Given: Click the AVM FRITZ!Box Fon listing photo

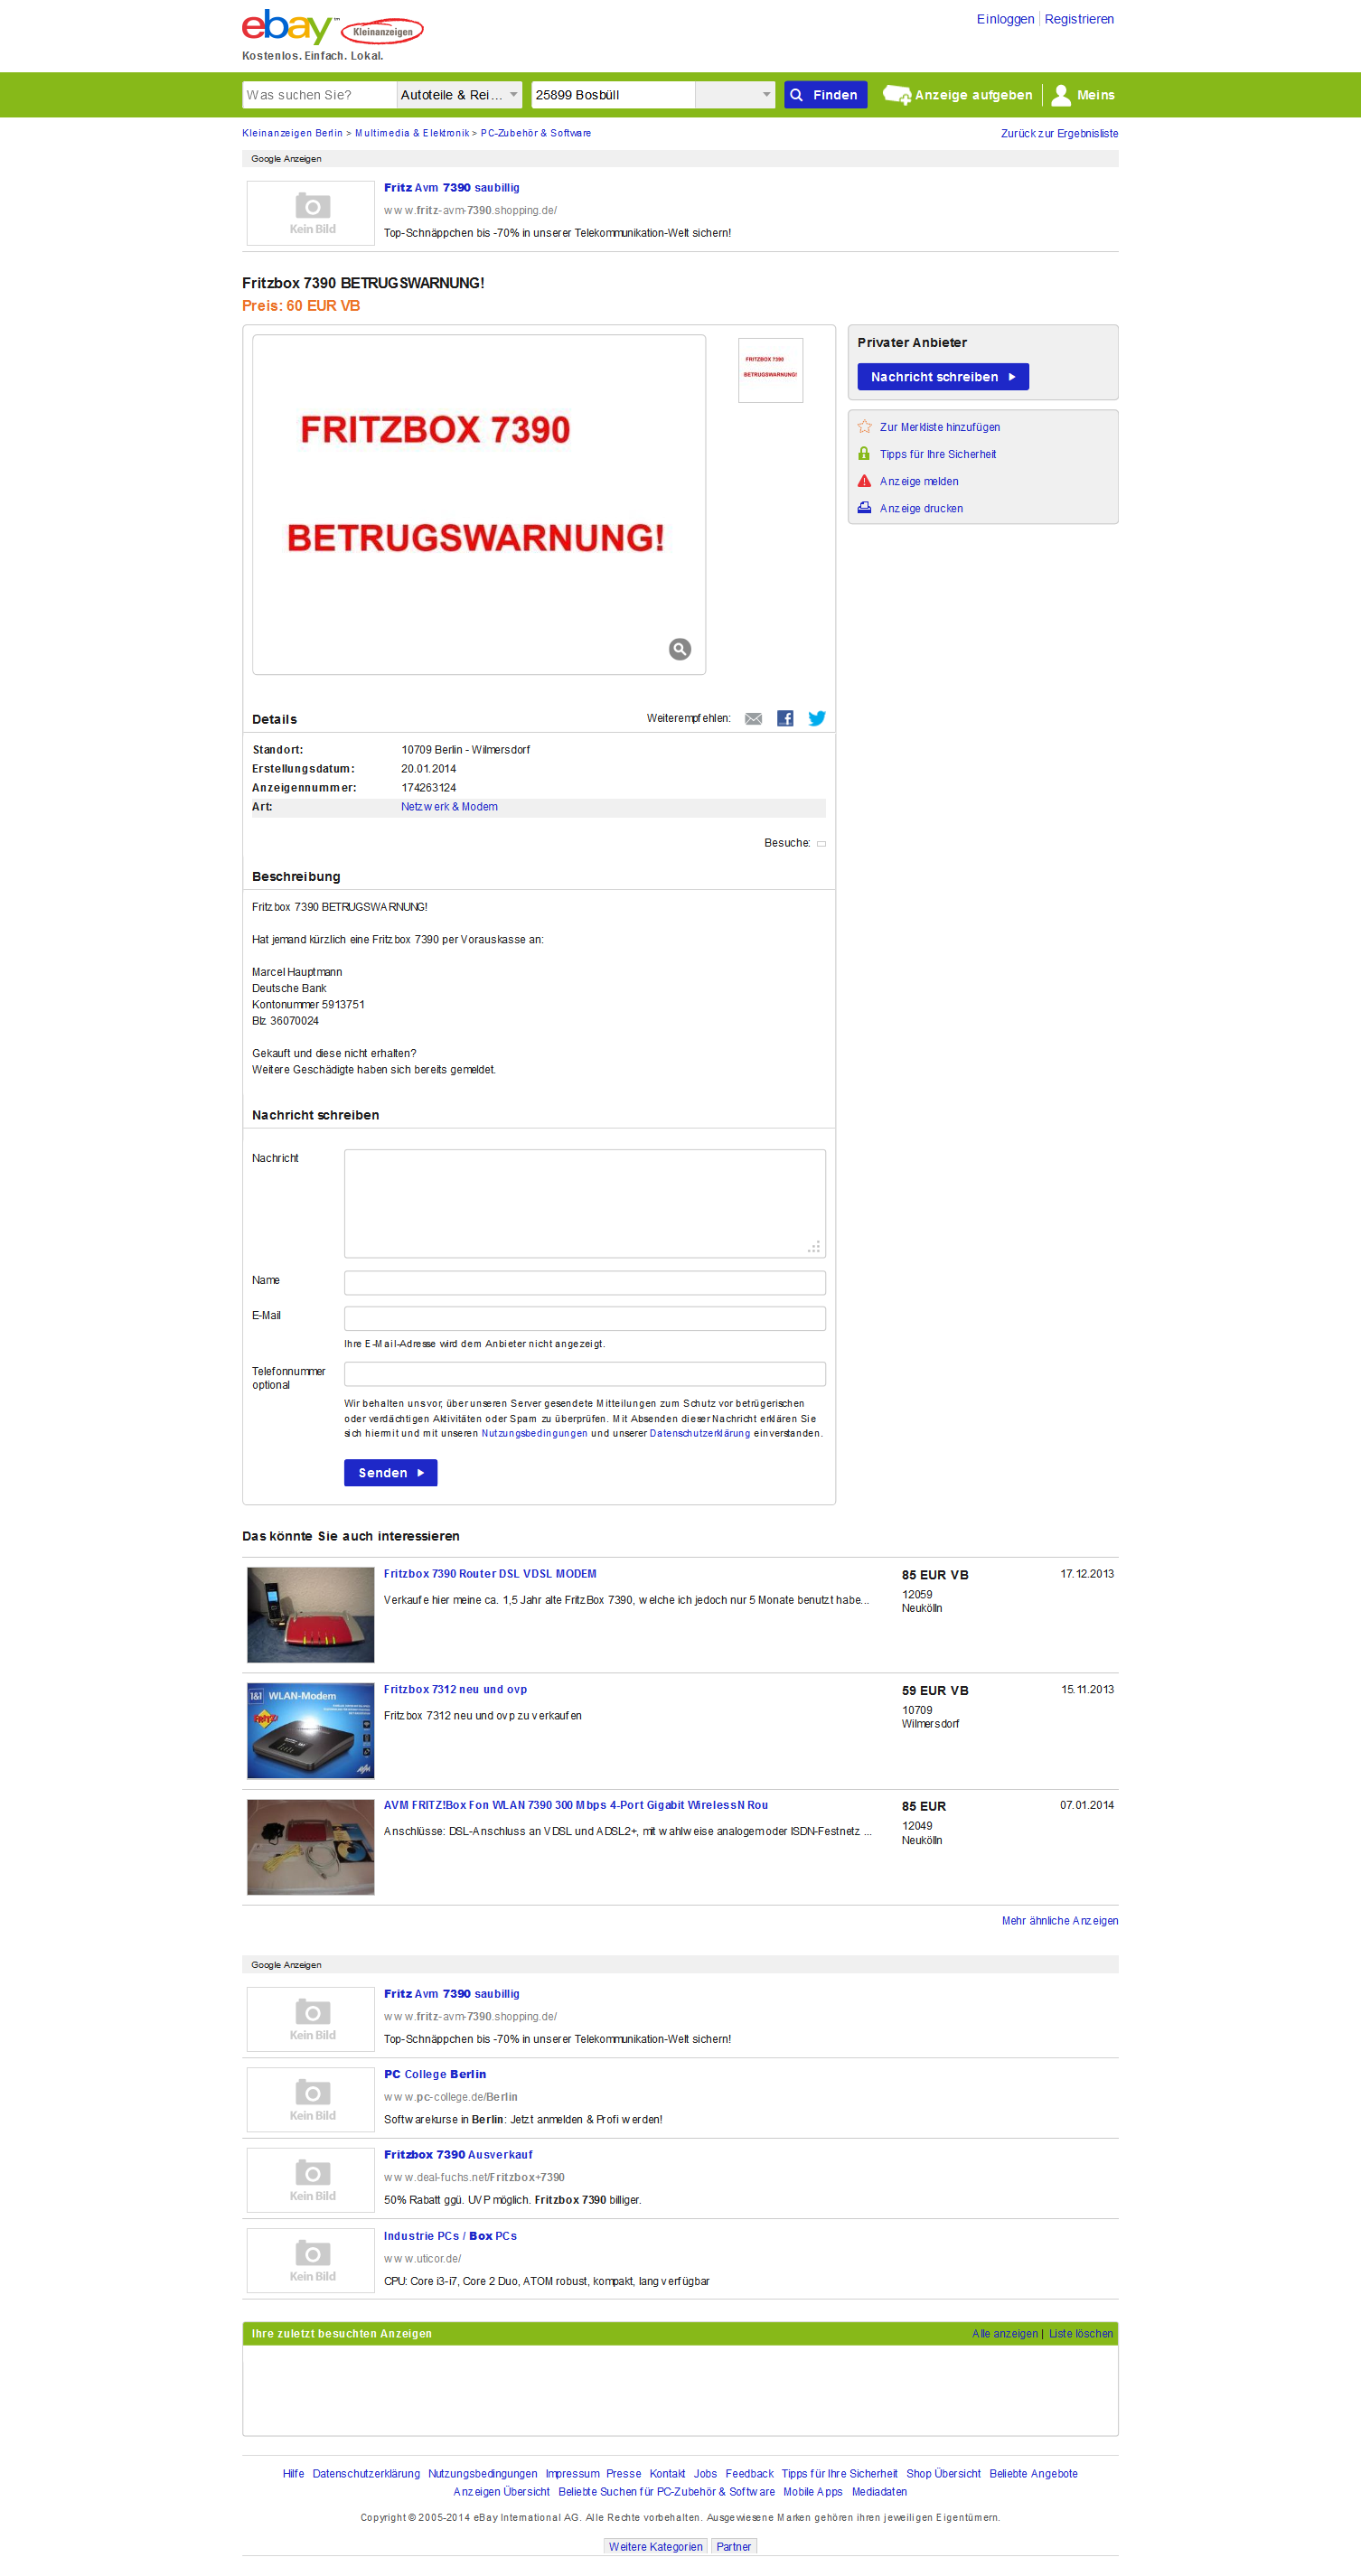Looking at the screenshot, I should pos(311,1847).
